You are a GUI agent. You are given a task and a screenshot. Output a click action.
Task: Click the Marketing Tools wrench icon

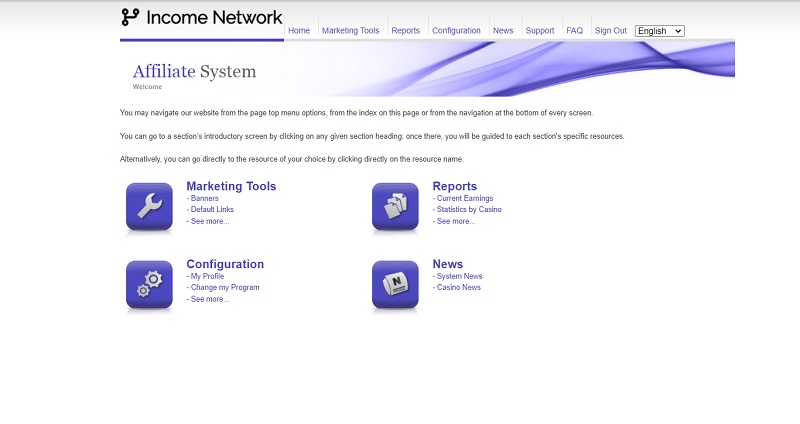click(149, 207)
